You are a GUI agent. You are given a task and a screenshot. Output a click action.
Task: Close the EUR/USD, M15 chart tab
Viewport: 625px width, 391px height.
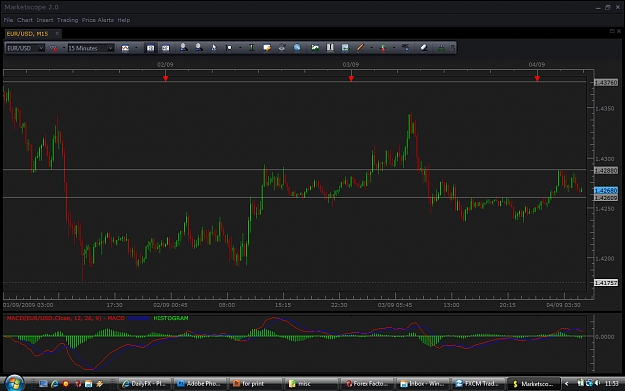57,33
